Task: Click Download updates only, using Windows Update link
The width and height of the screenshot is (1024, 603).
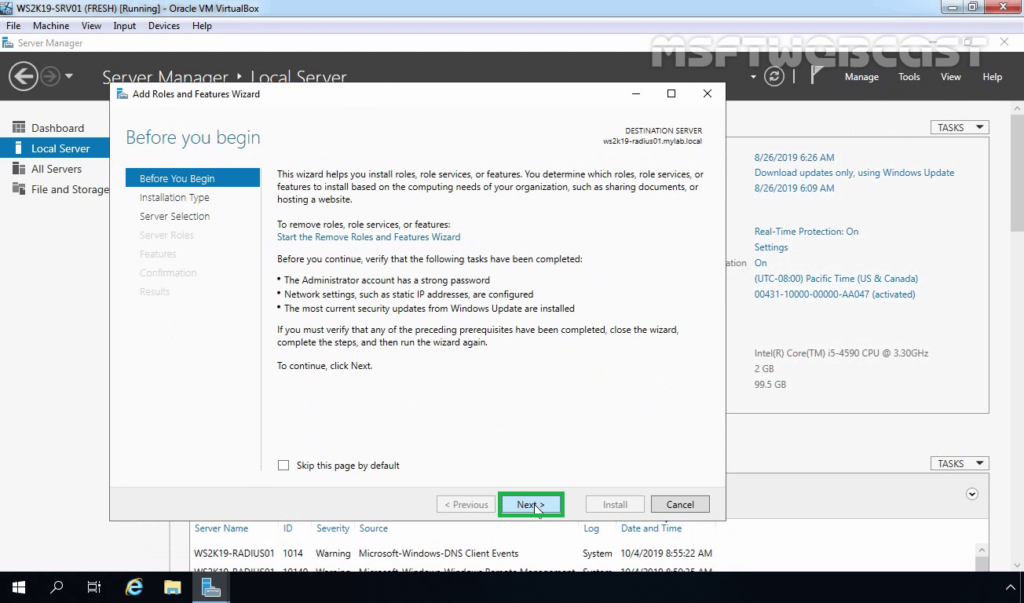Action: pos(854,172)
